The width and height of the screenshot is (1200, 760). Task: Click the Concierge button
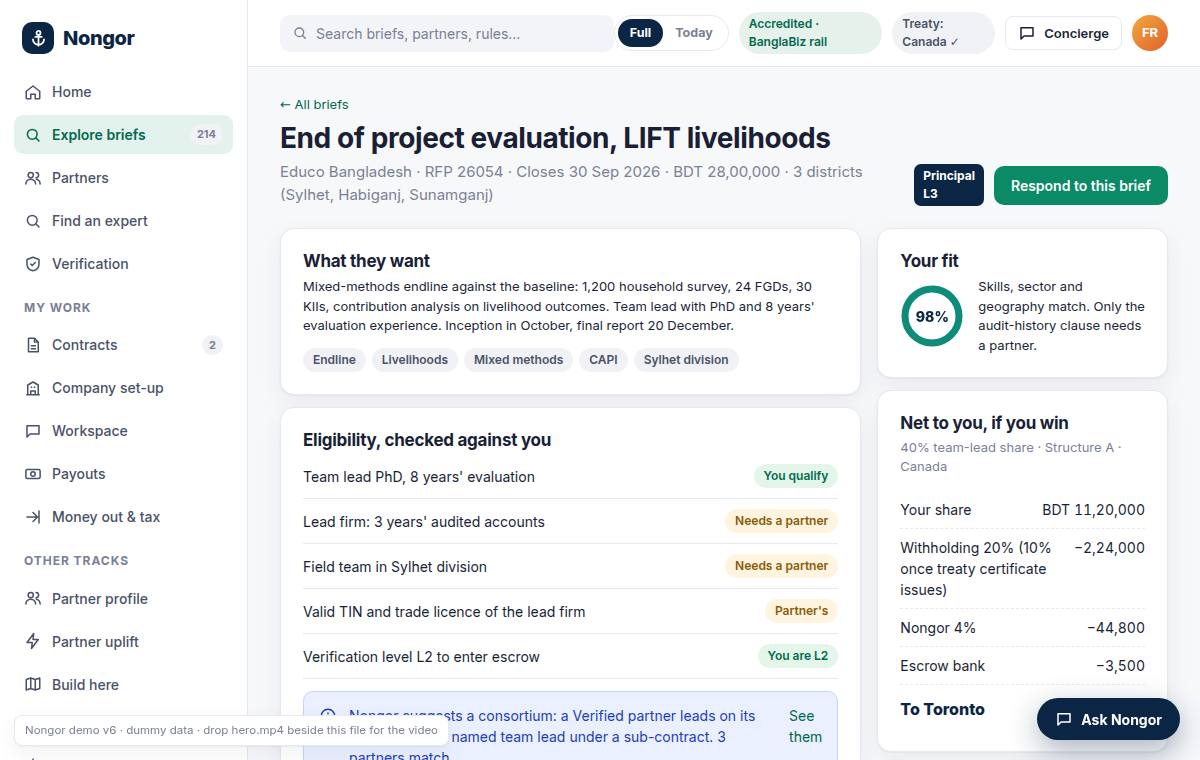(x=1064, y=34)
